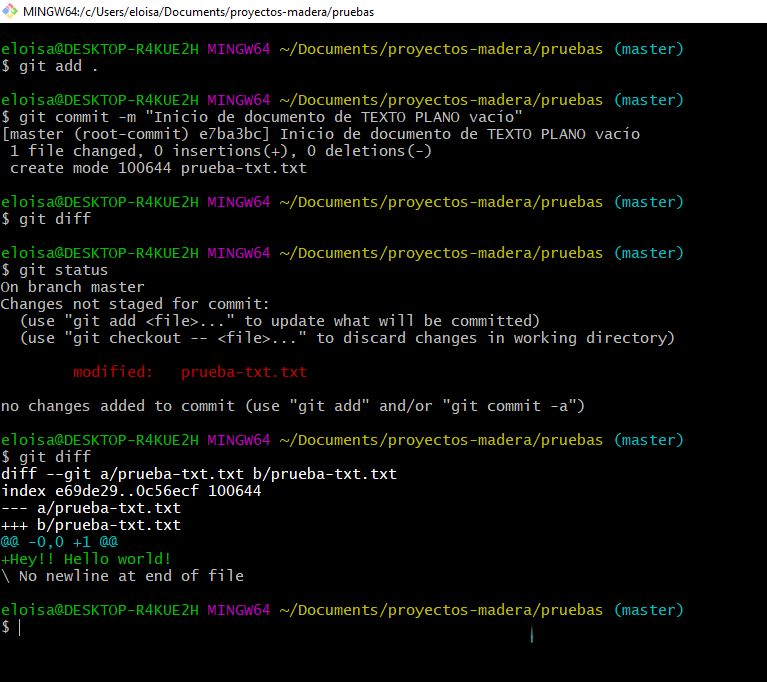Viewport: 767px width, 682px height.
Task: Click the green '+Hey!! Hello world!' line
Action: tap(86, 559)
